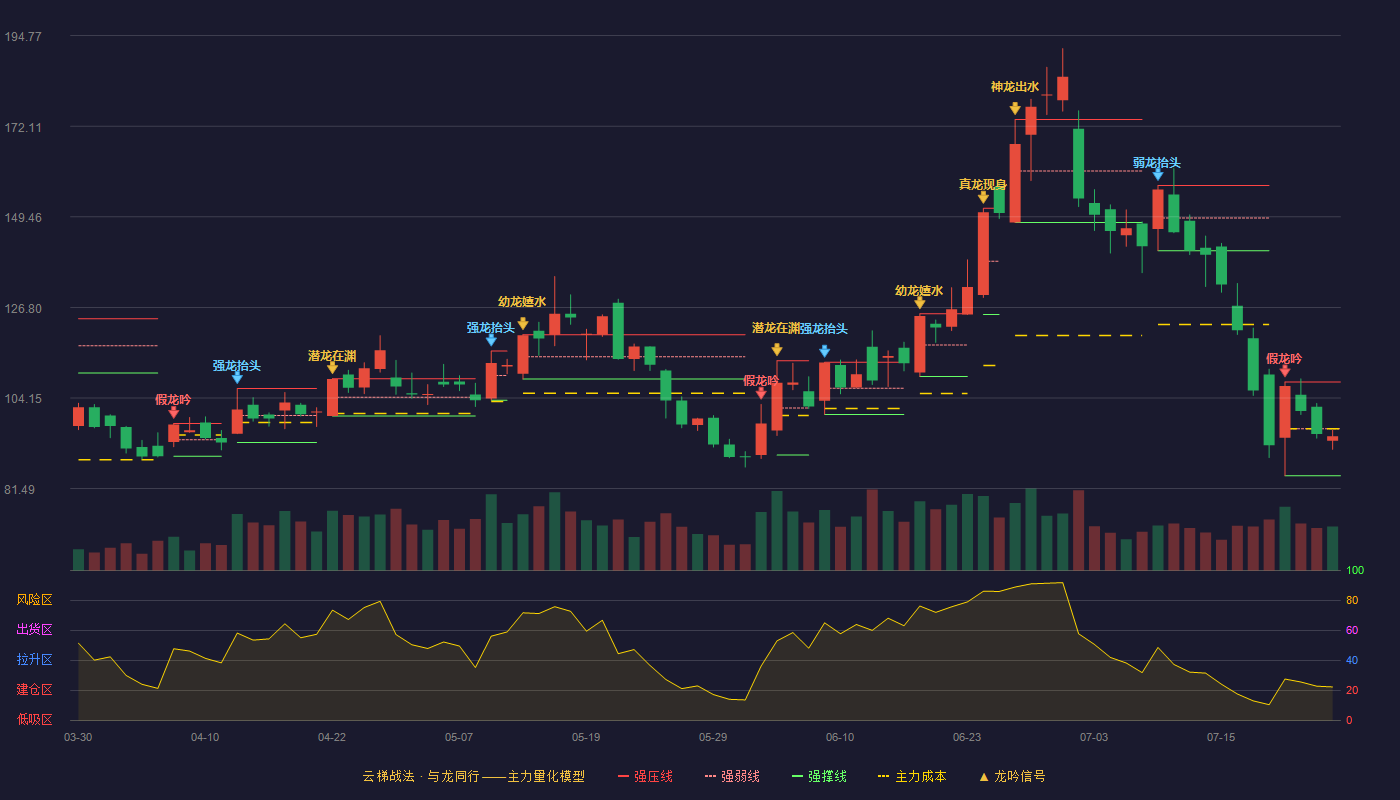Click the 126.80 price axis label
This screenshot has width=1400, height=800.
point(23,309)
